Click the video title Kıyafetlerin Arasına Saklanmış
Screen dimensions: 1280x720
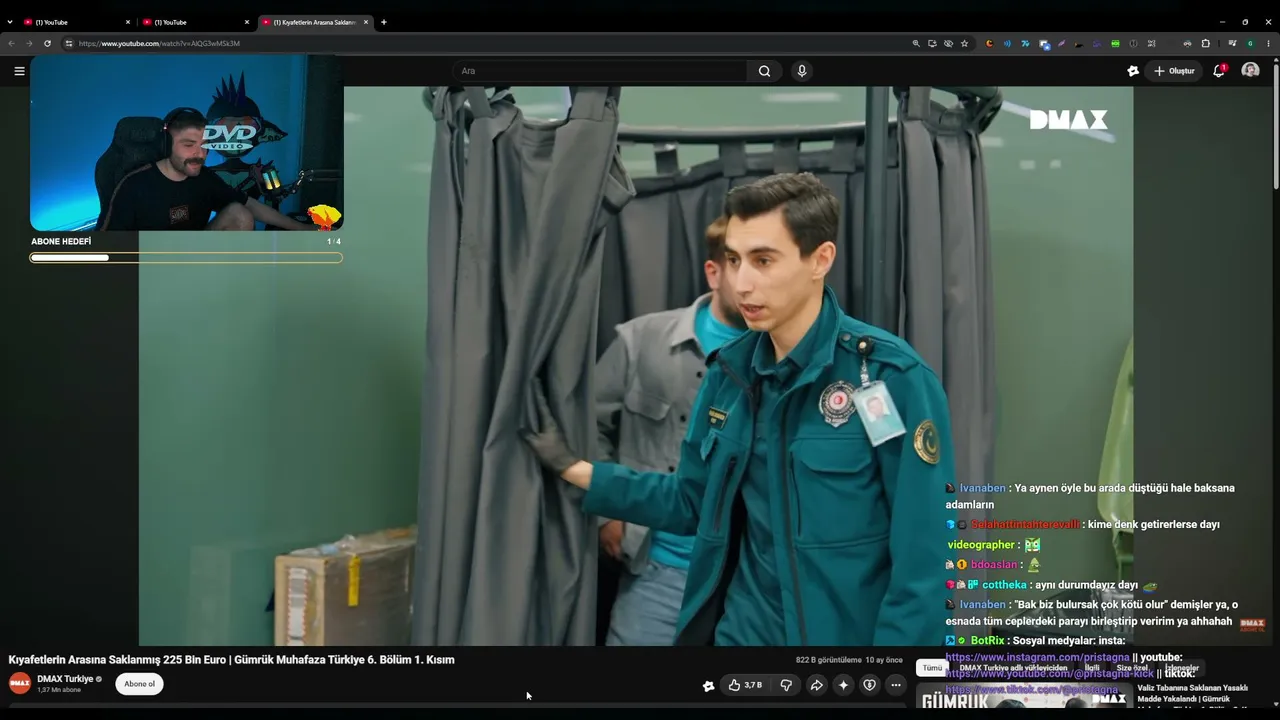(x=231, y=660)
